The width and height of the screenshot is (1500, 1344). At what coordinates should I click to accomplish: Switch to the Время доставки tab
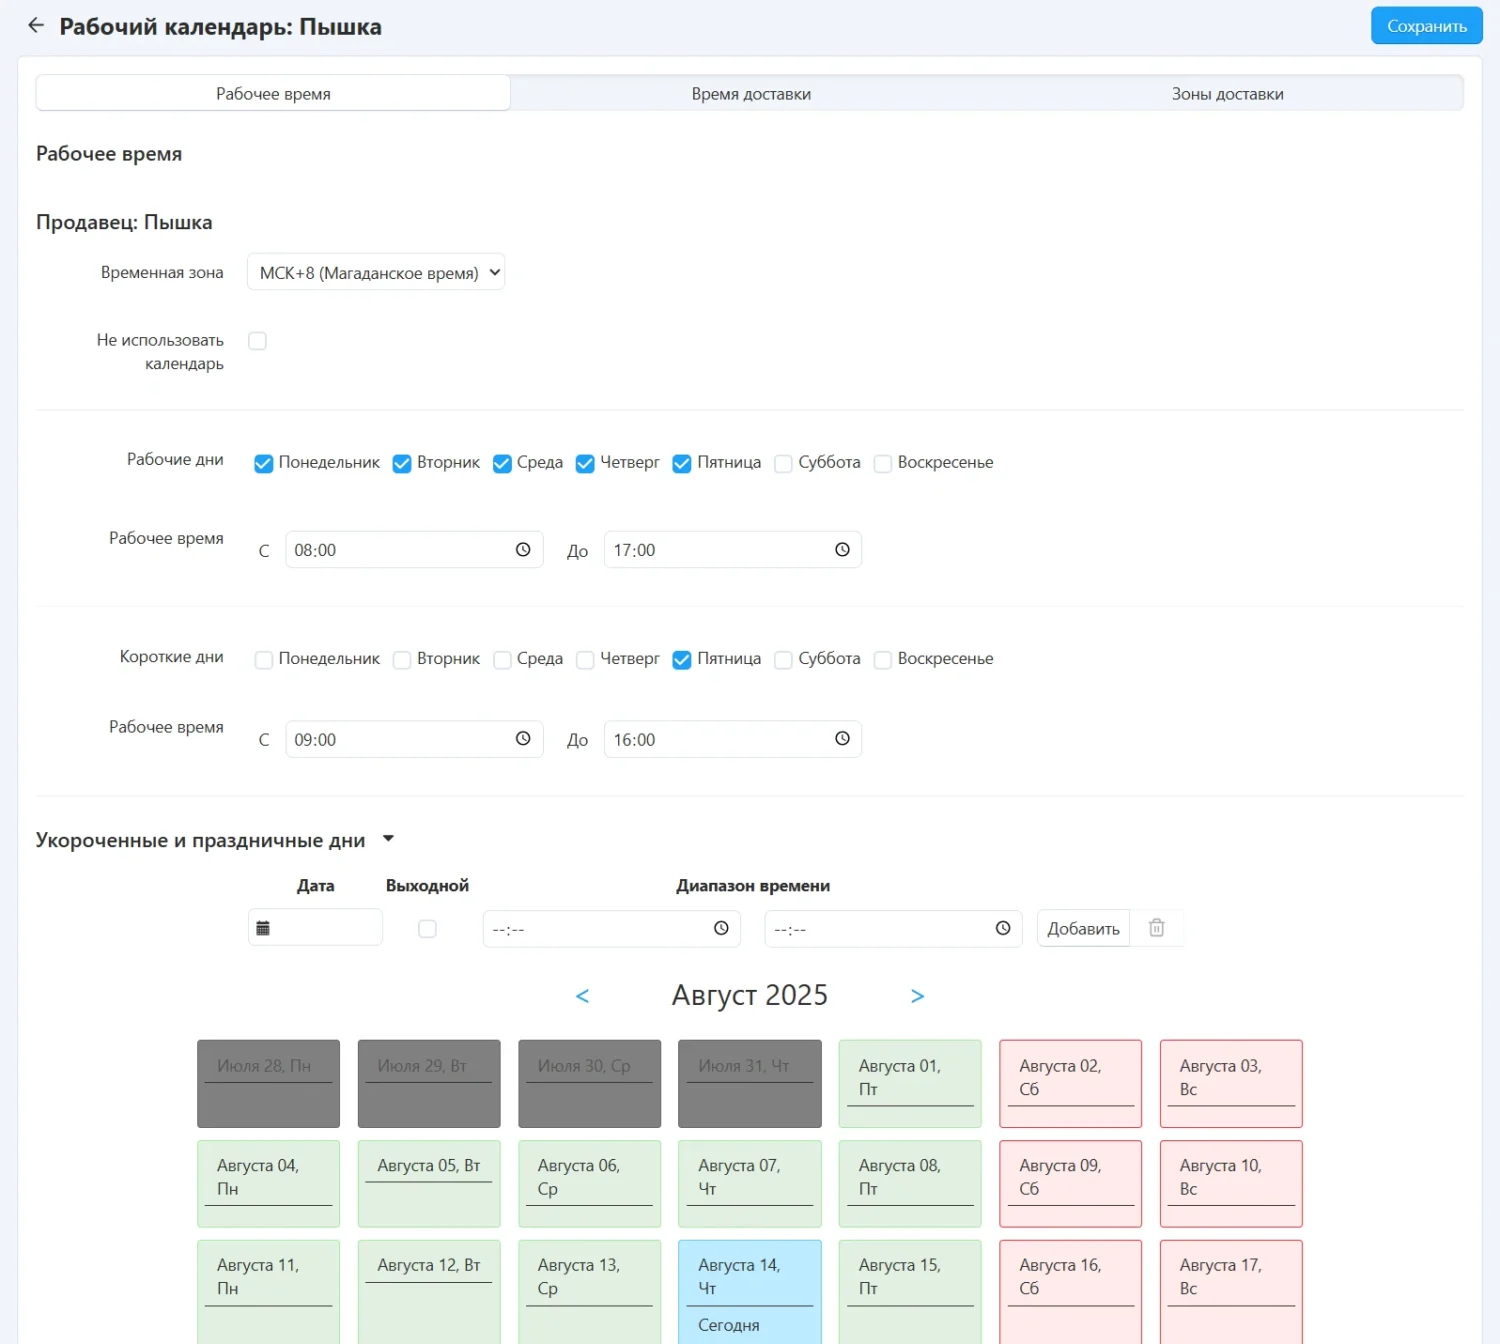pos(751,94)
